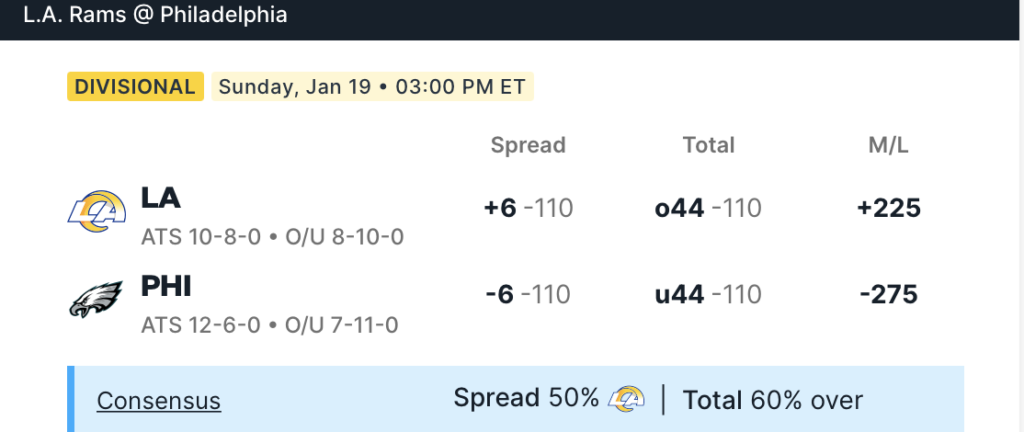Screen dimensions: 1024x432
Task: Open the Consensus link
Action: [158, 401]
